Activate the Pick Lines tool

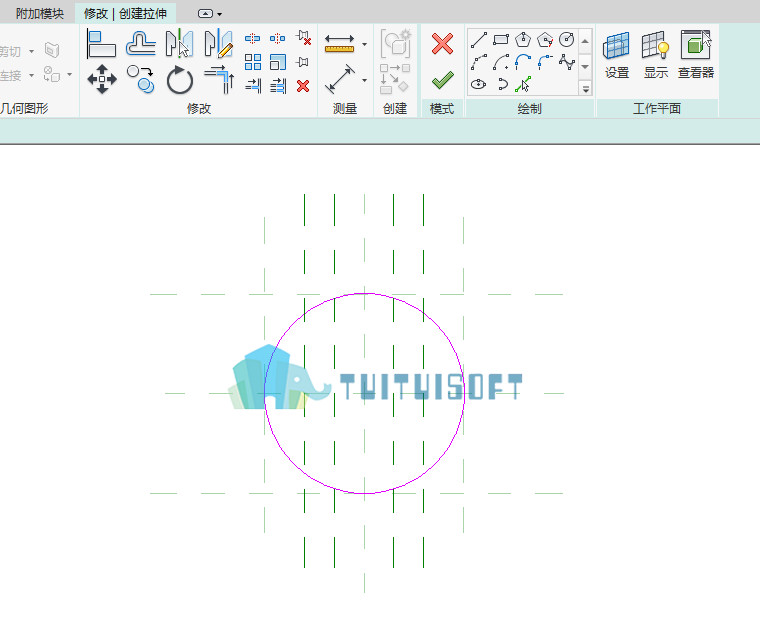pos(523,84)
